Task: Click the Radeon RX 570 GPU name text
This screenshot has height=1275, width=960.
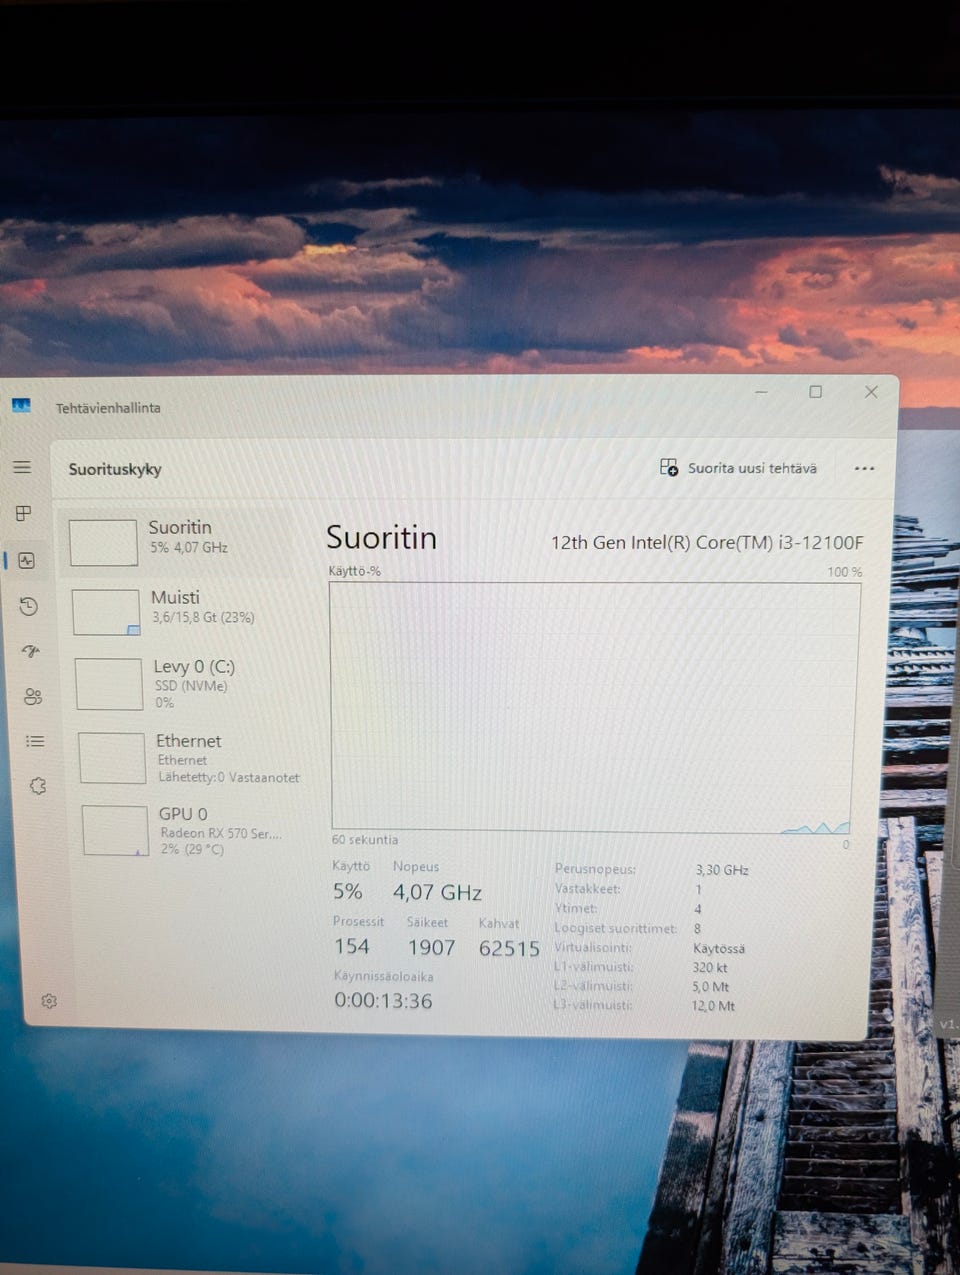Action: click(x=221, y=833)
